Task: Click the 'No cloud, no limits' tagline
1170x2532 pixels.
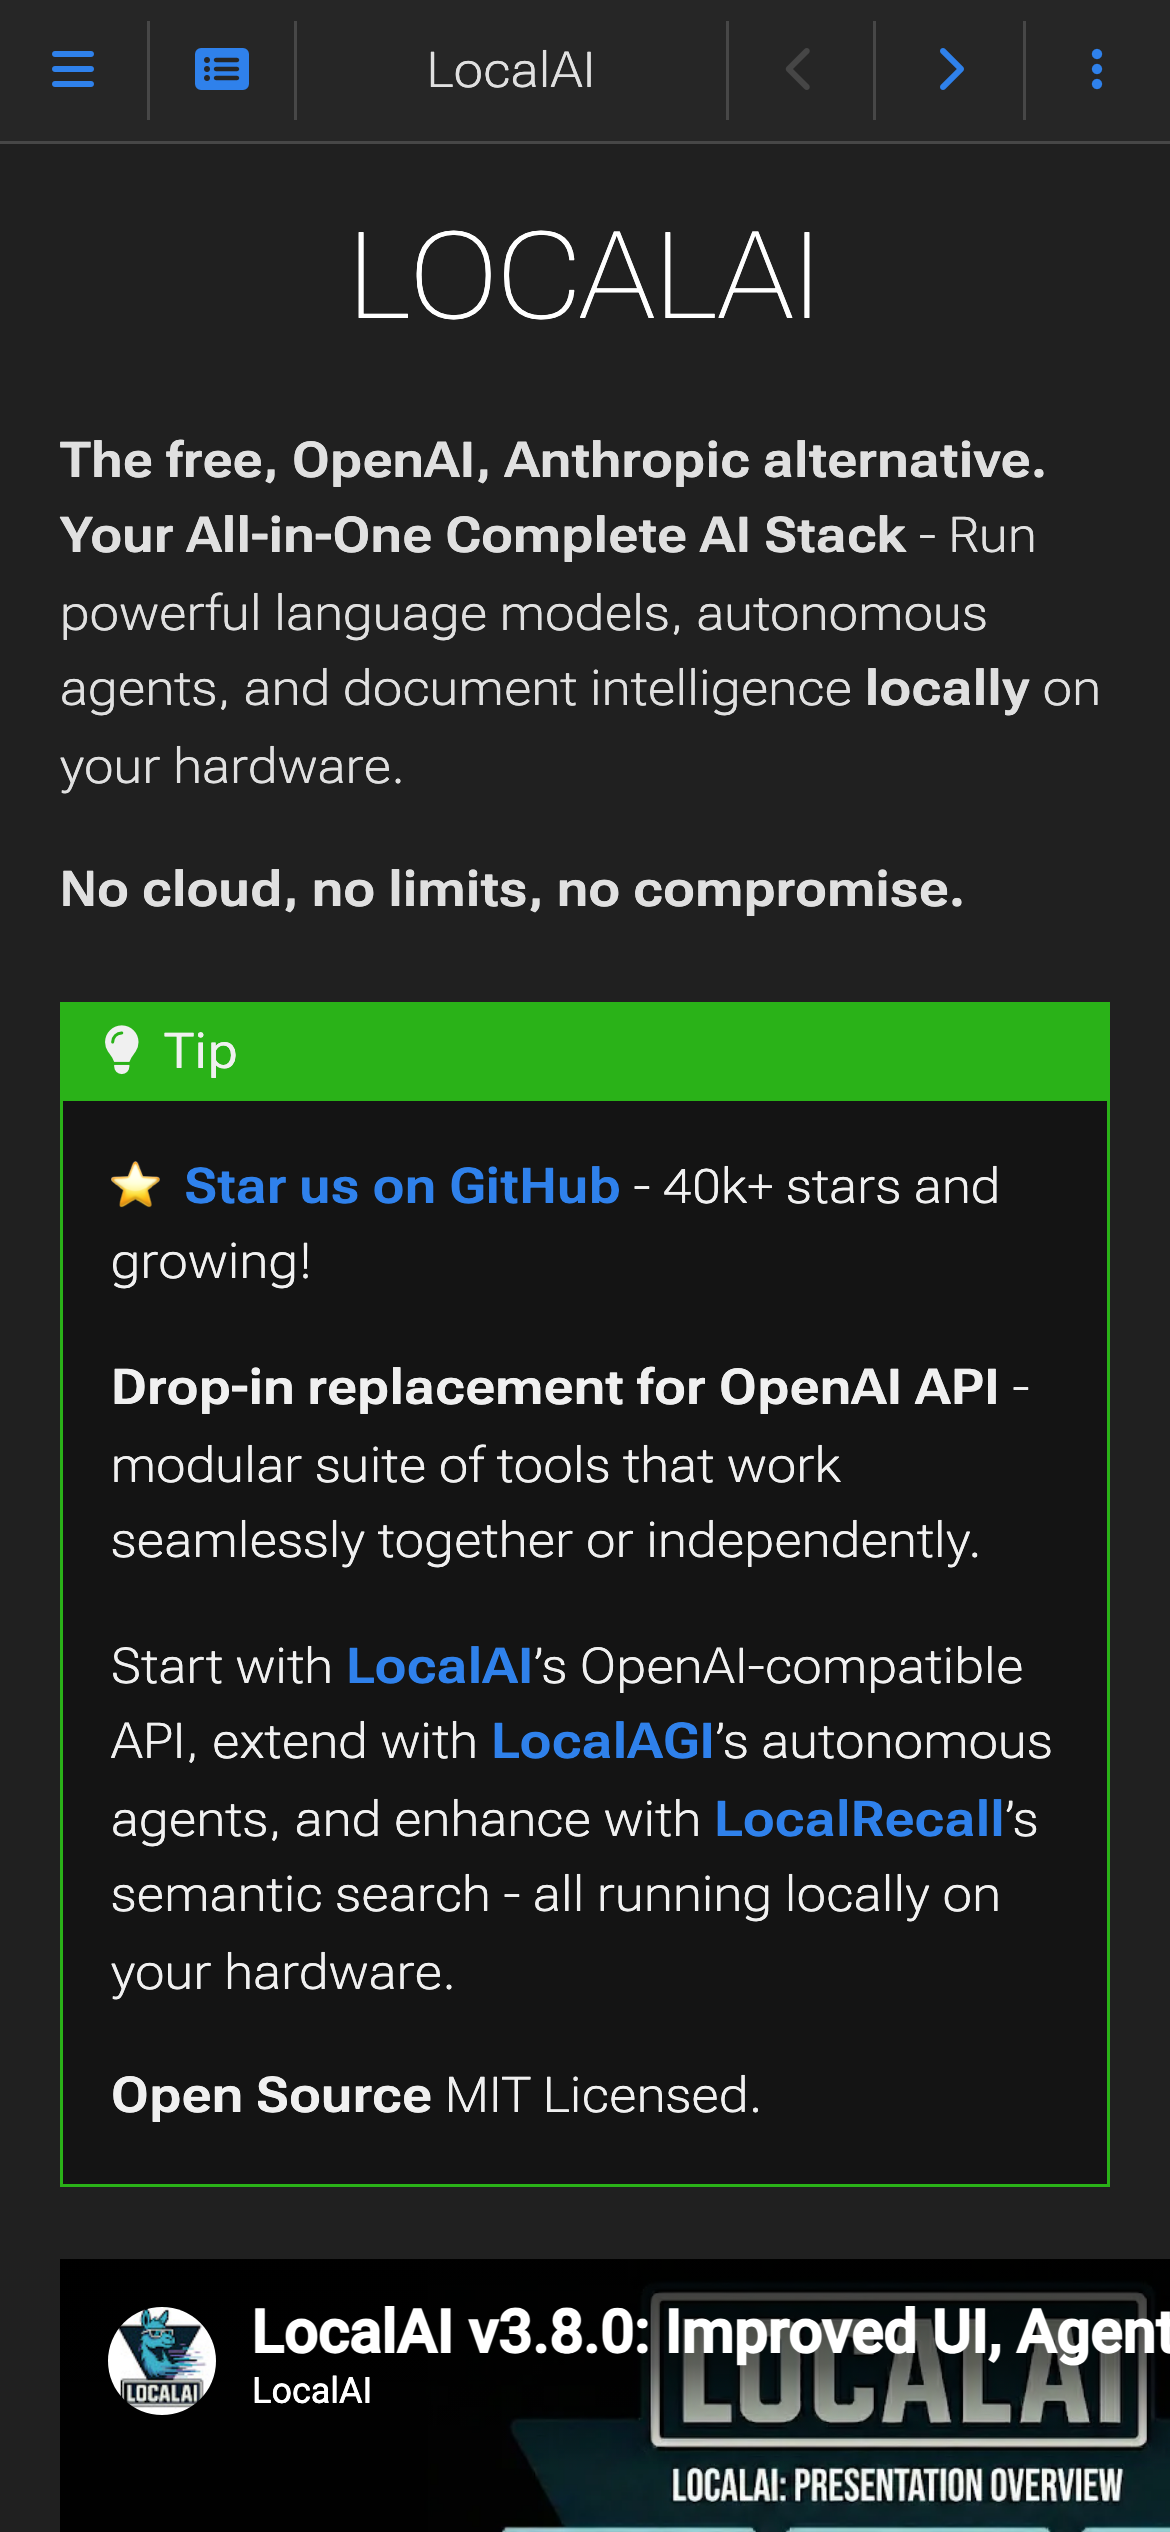Action: tap(512, 889)
